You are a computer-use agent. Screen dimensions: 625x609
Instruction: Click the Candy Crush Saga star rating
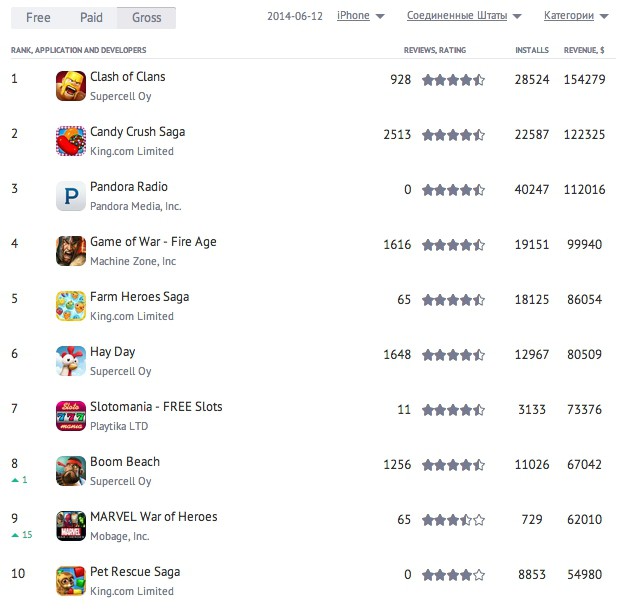pyautogui.click(x=453, y=135)
